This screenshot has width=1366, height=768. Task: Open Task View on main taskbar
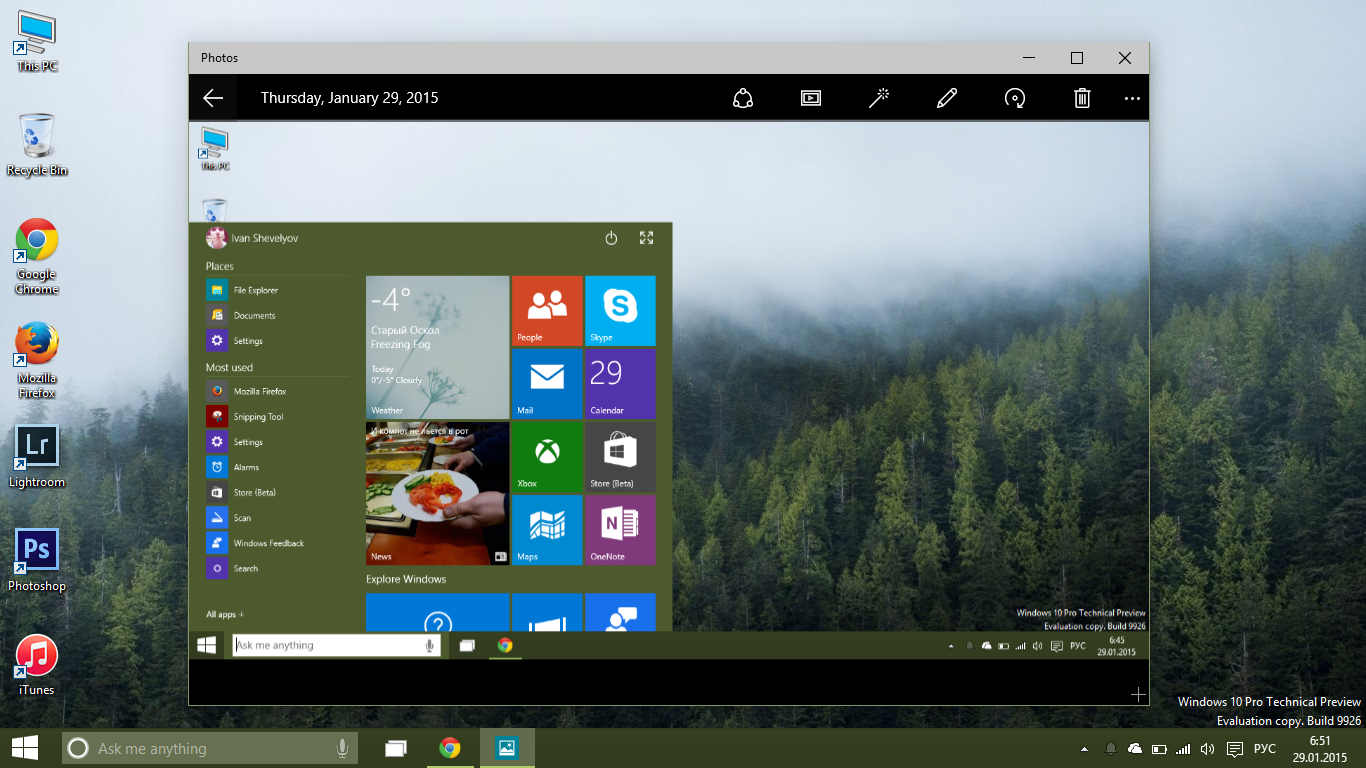click(x=397, y=748)
